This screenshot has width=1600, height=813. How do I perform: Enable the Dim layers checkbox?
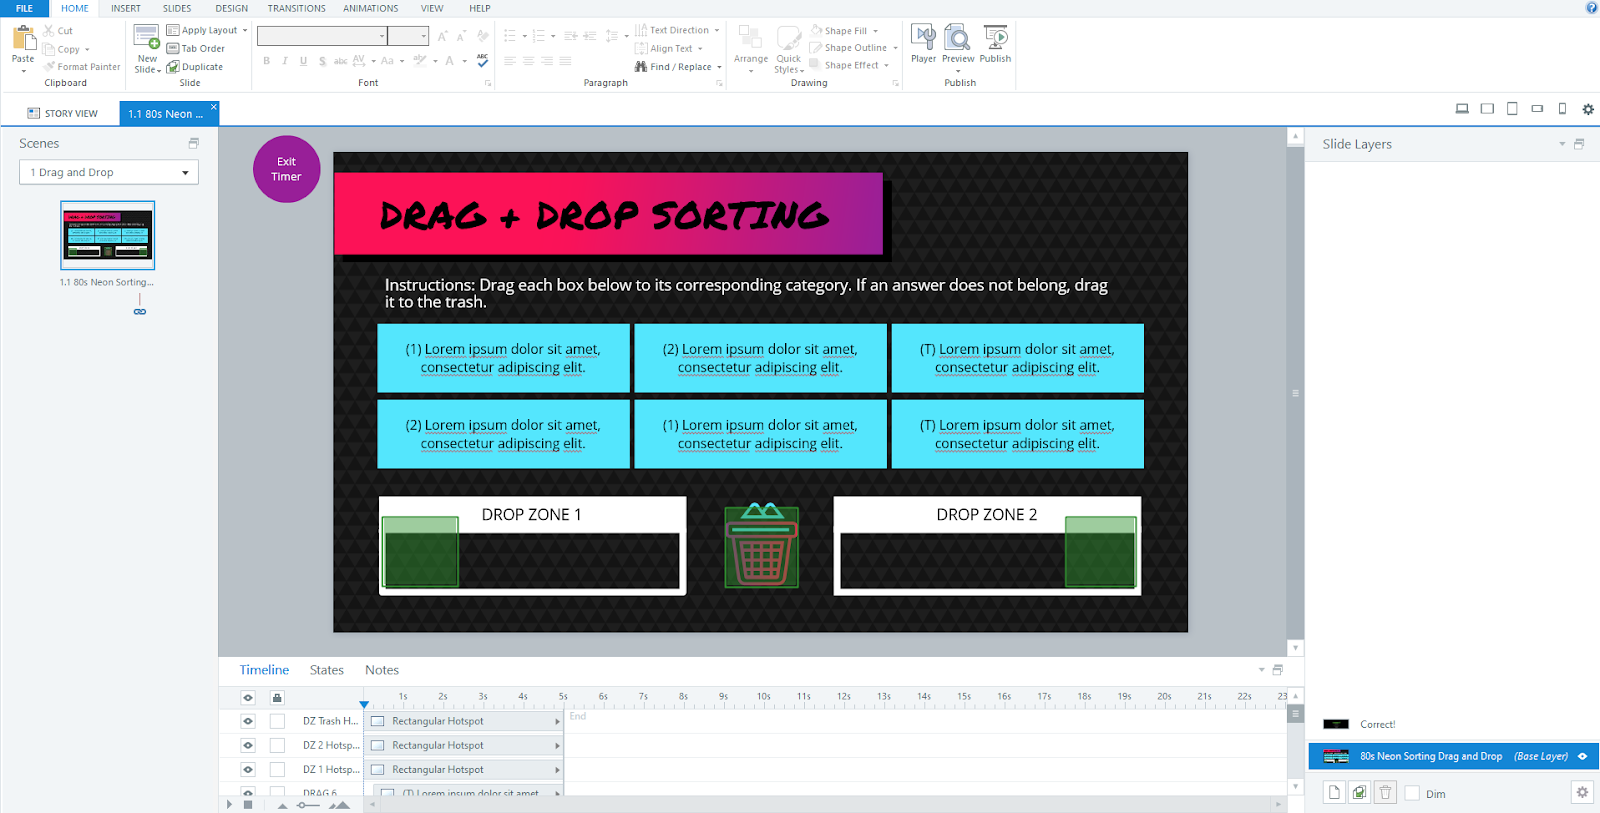coord(1412,793)
